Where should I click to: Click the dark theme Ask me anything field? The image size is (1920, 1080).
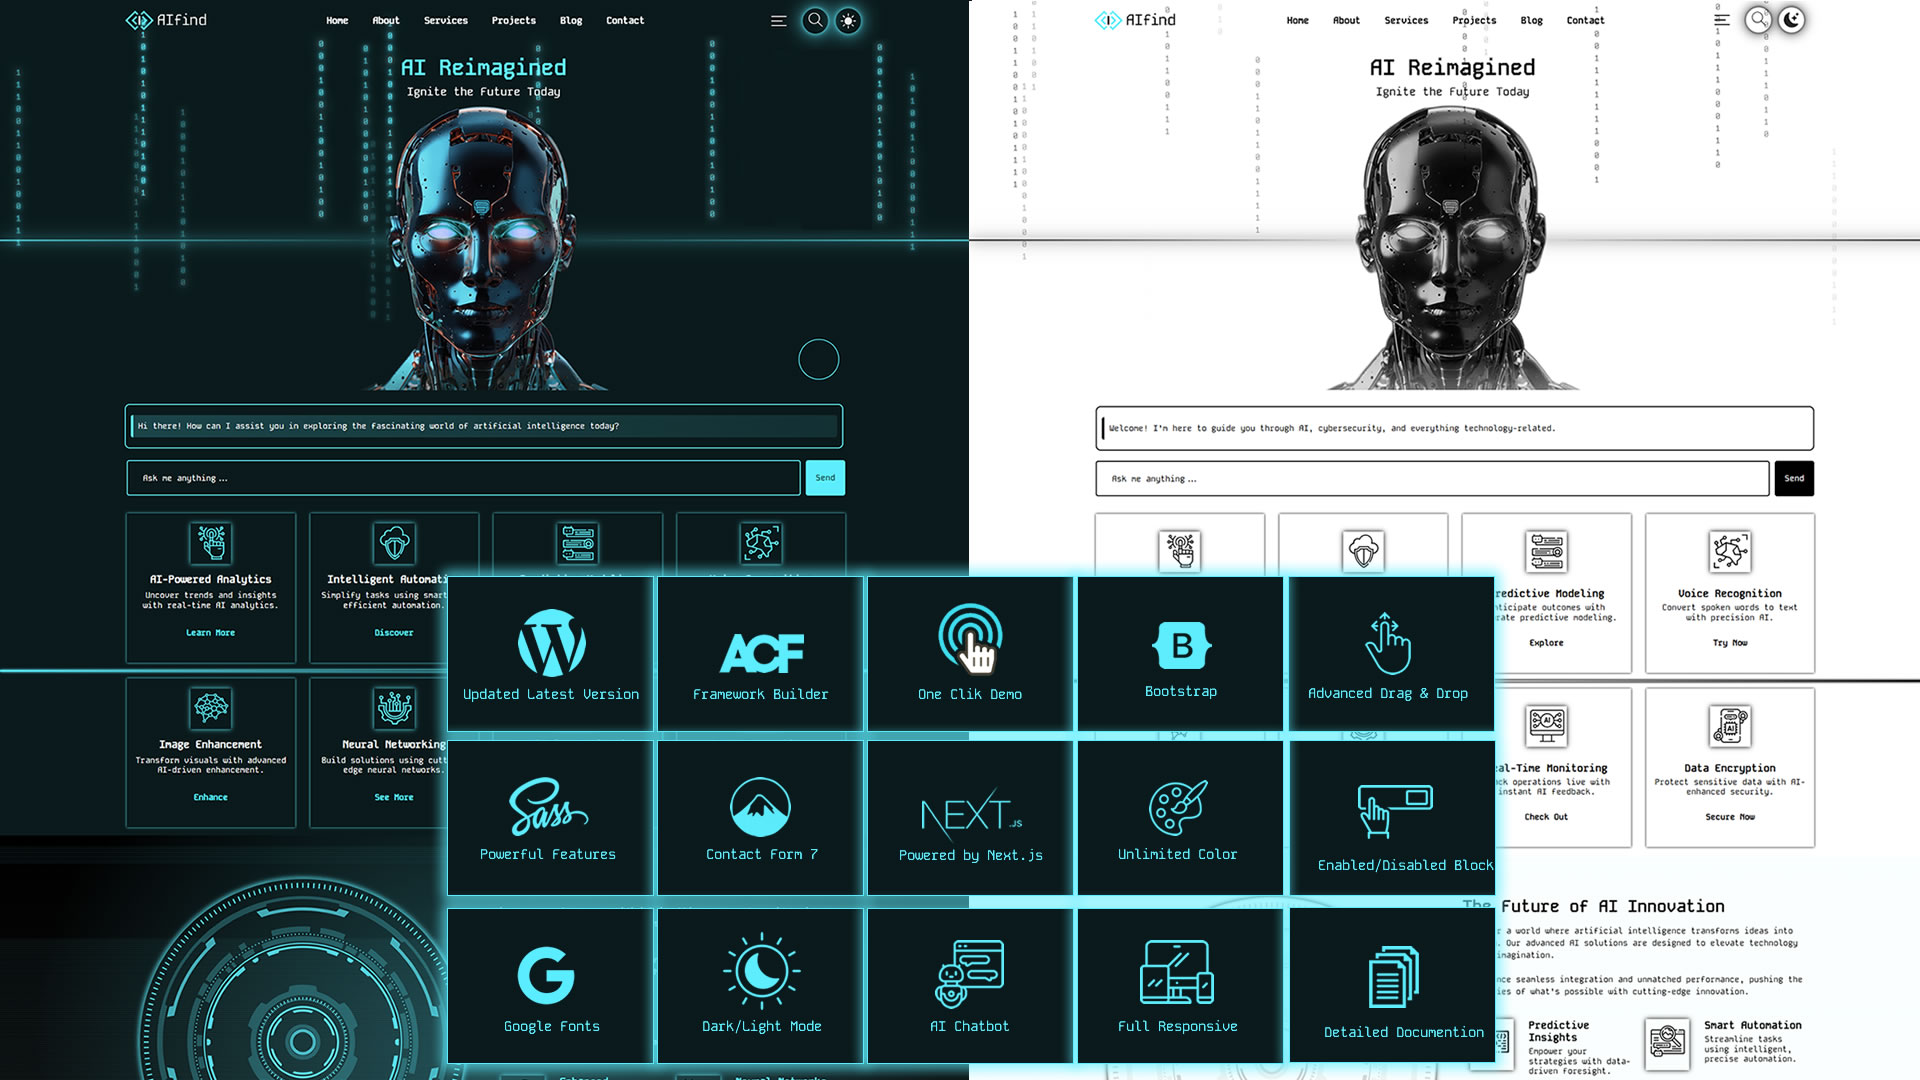[464, 478]
